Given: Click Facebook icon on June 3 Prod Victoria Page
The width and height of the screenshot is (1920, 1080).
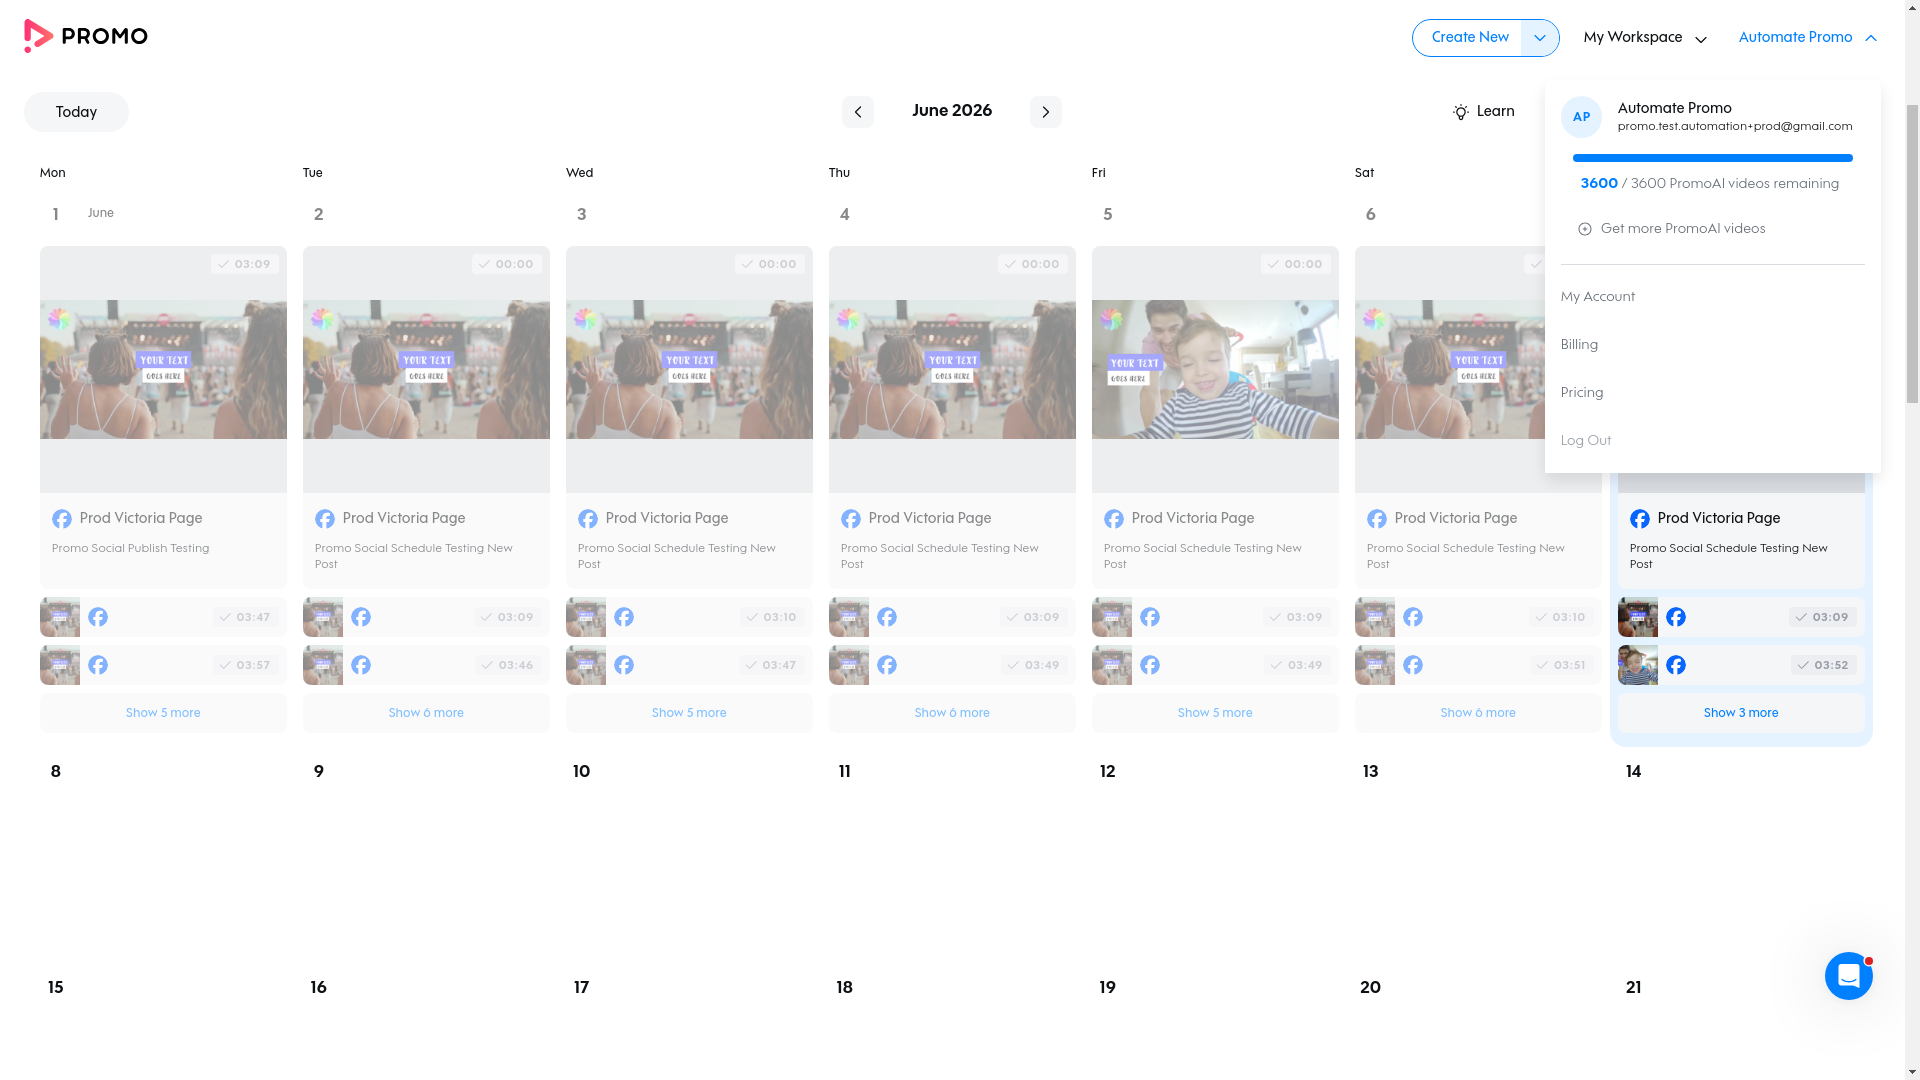Looking at the screenshot, I should pos(588,519).
